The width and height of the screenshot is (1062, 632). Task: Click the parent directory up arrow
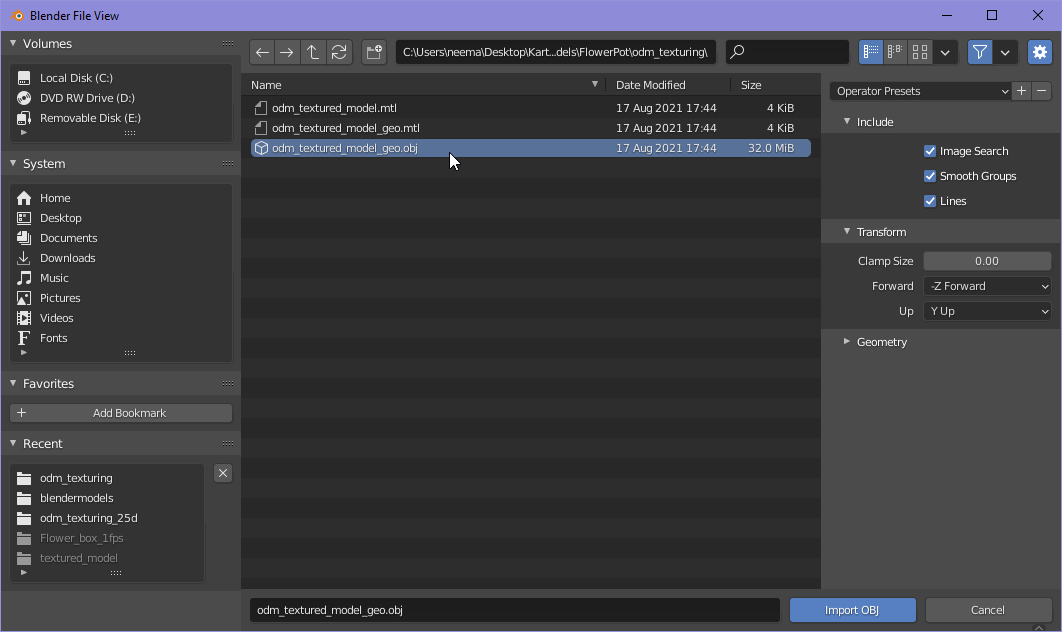[x=313, y=52]
